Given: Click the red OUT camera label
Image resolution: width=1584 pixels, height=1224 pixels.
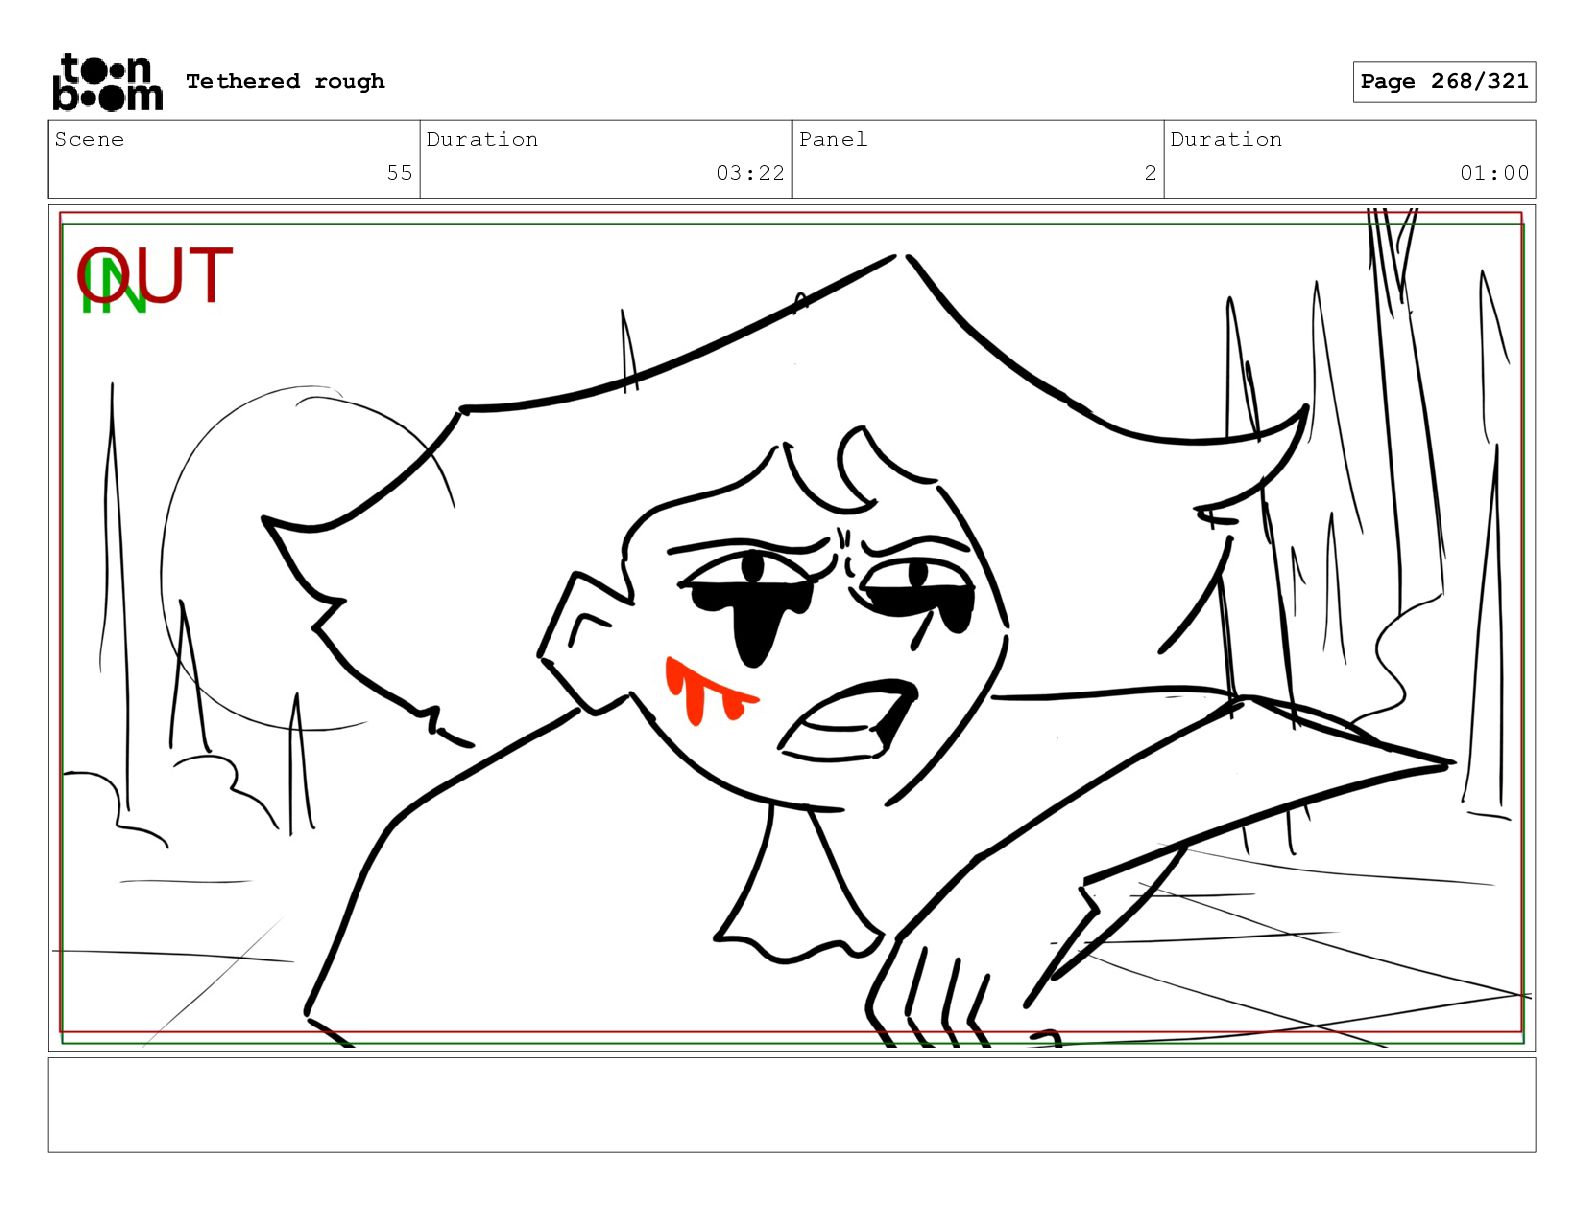Looking at the screenshot, I should click(155, 275).
